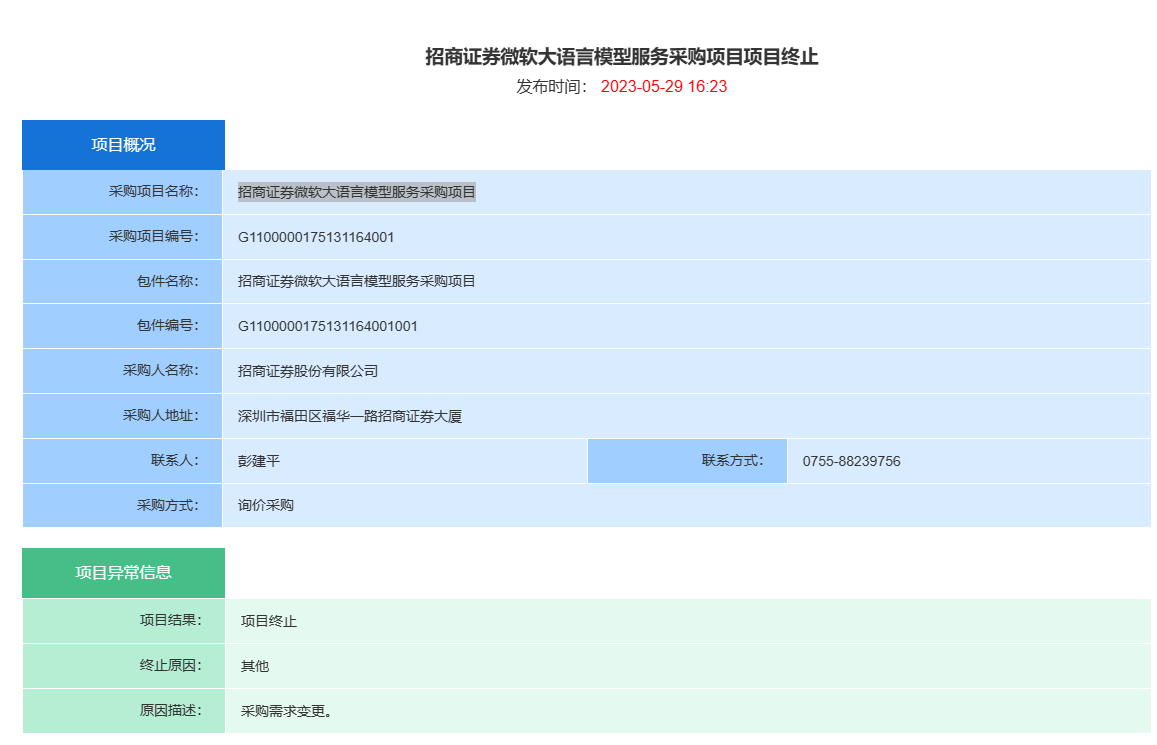Click the phone number 0755-88239756
This screenshot has width=1157, height=745.
pyautogui.click(x=851, y=461)
